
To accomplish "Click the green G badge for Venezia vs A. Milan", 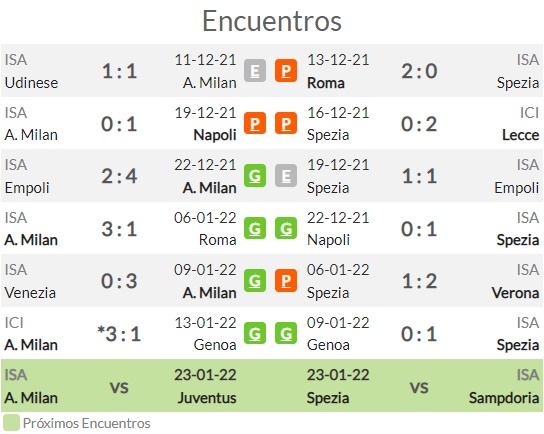I will [x=255, y=281].
